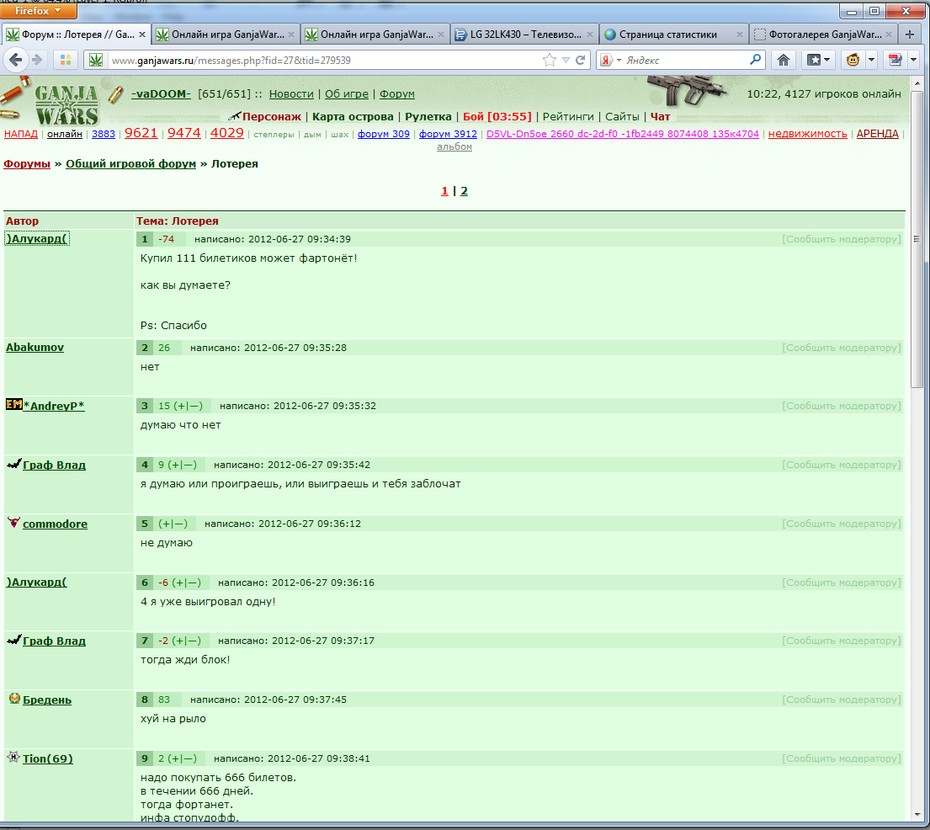Open the АРЕНДА quick link

click(x=877, y=134)
